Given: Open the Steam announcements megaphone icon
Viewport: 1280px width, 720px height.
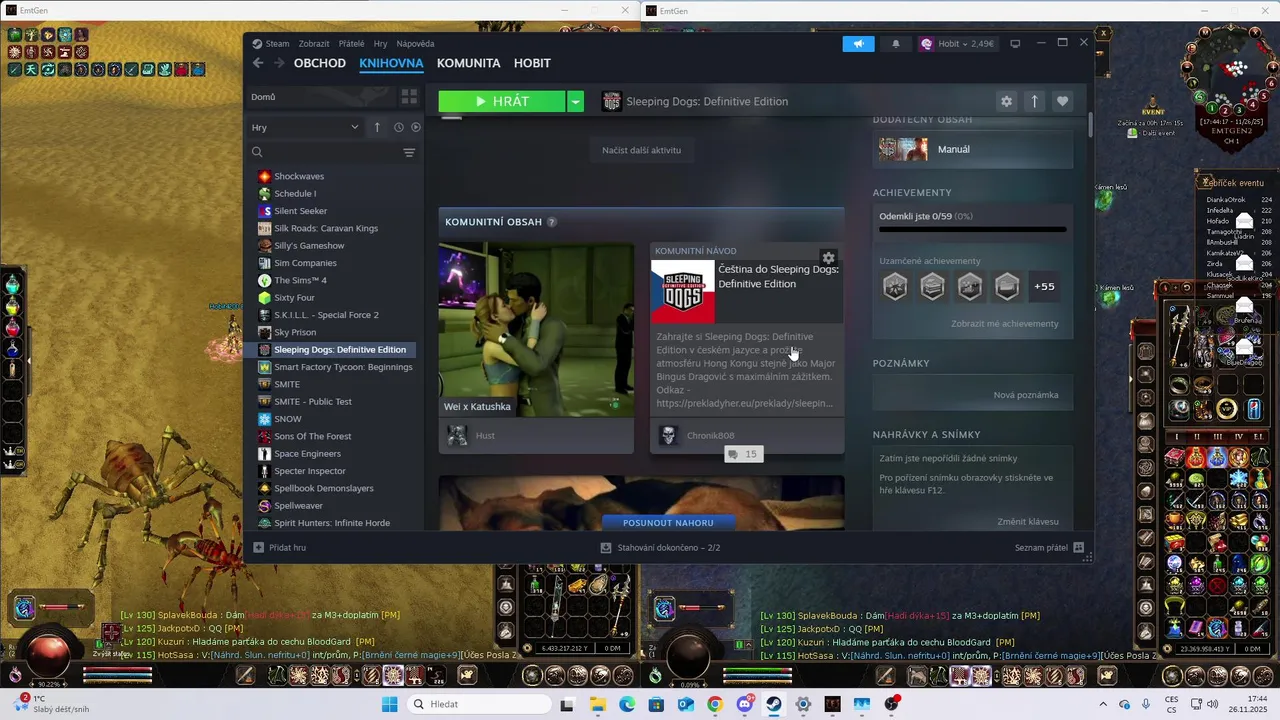Looking at the screenshot, I should (858, 44).
